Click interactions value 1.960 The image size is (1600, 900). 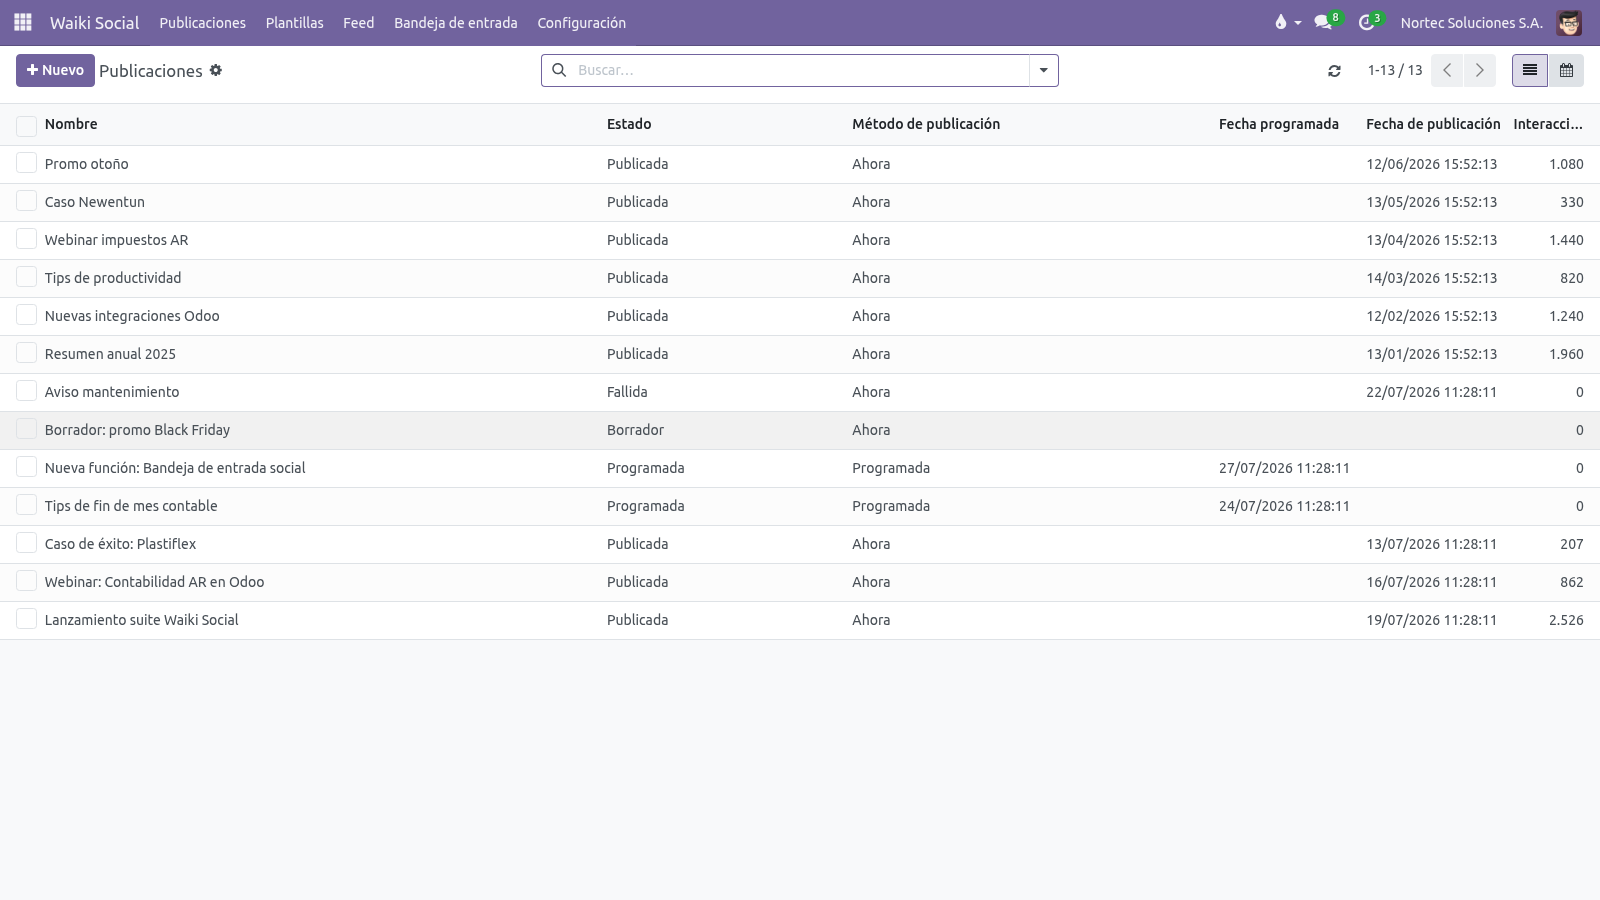pos(1566,354)
